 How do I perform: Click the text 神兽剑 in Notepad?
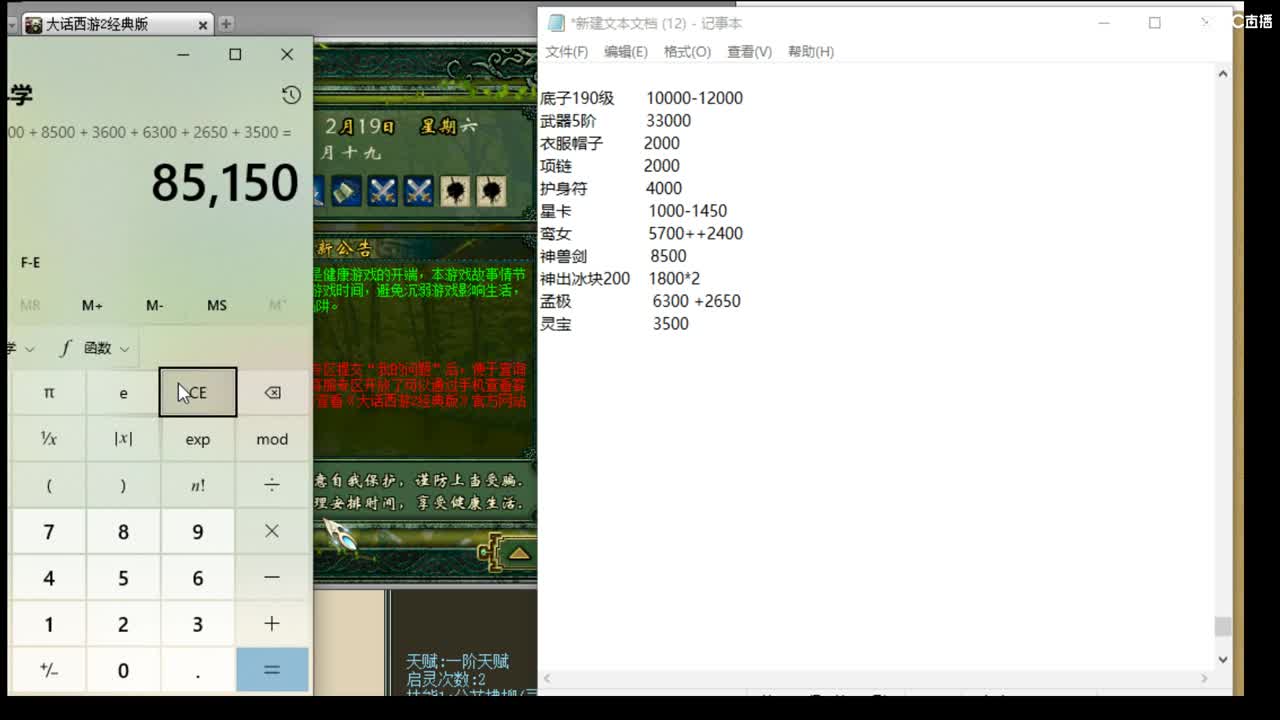tap(563, 256)
